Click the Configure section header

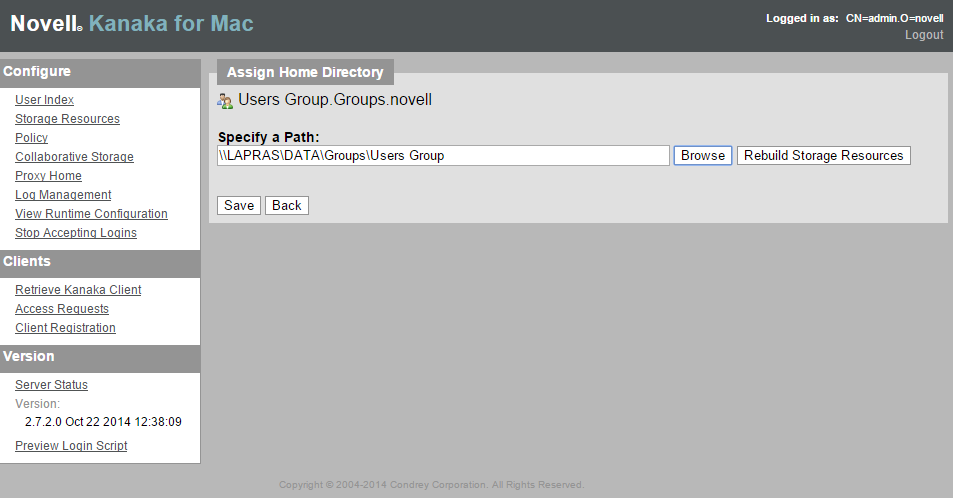(x=100, y=72)
